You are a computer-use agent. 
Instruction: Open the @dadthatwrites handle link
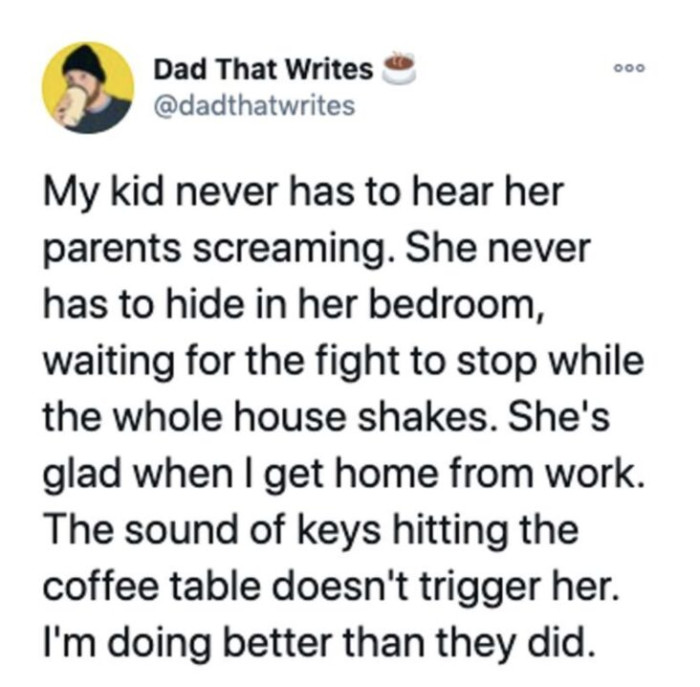pos(254,104)
